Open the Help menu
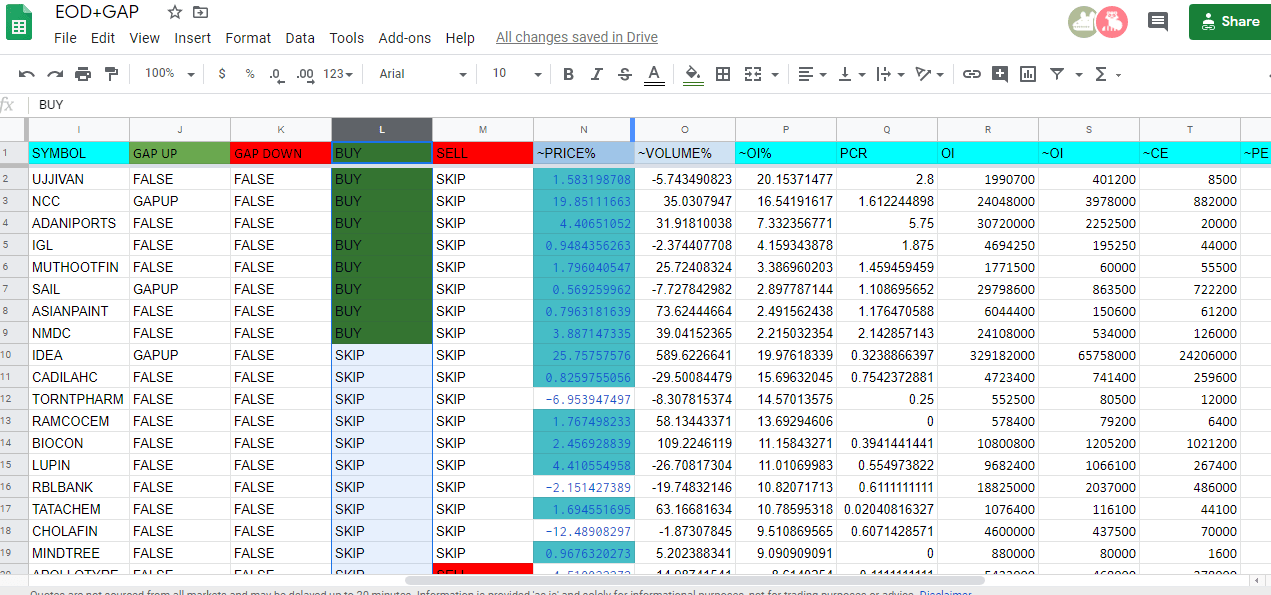 [x=460, y=38]
